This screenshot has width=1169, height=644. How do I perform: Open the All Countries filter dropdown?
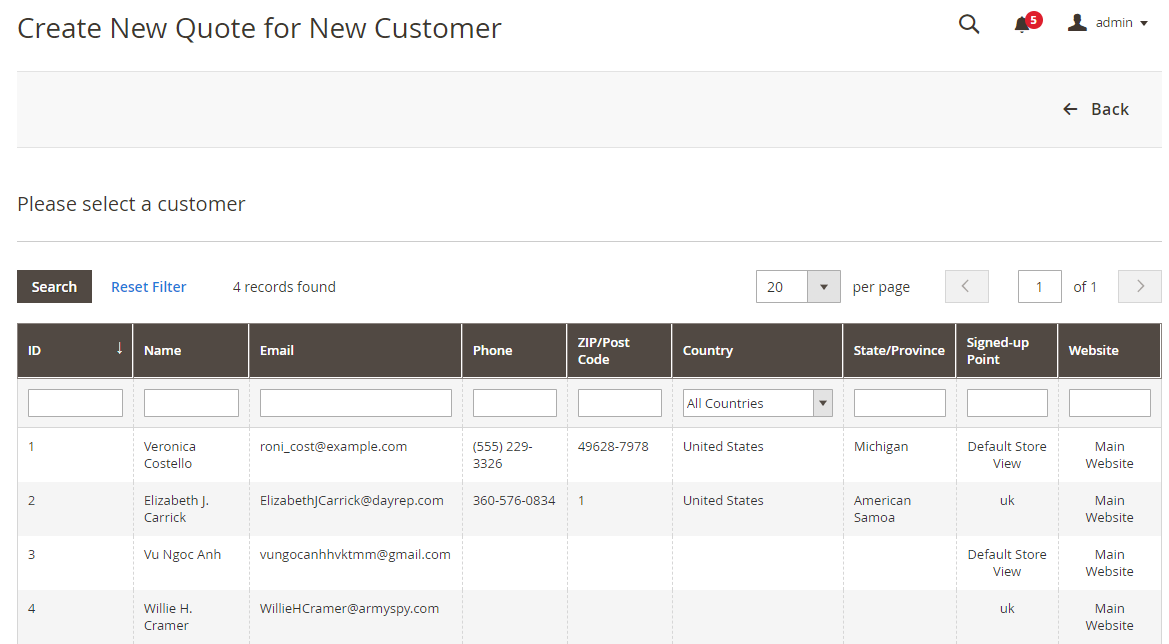(757, 403)
